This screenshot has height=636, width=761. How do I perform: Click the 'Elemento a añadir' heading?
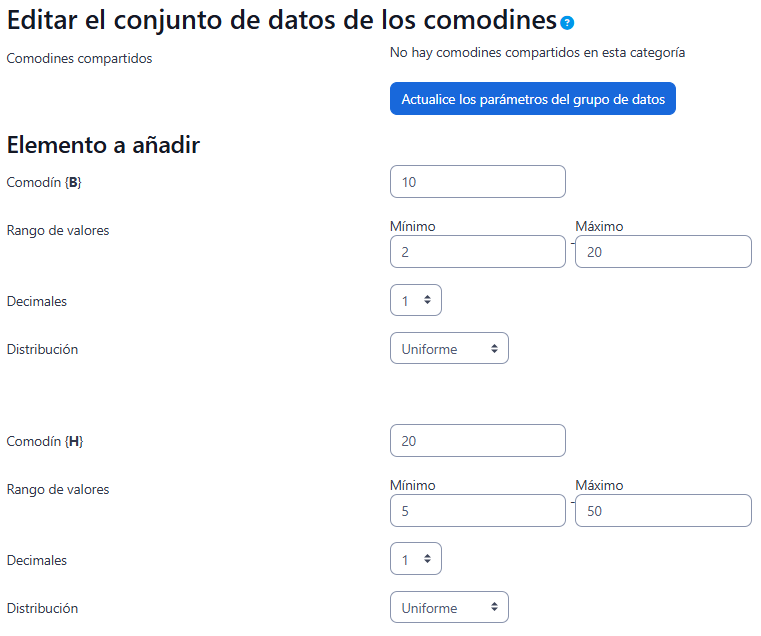(x=103, y=145)
